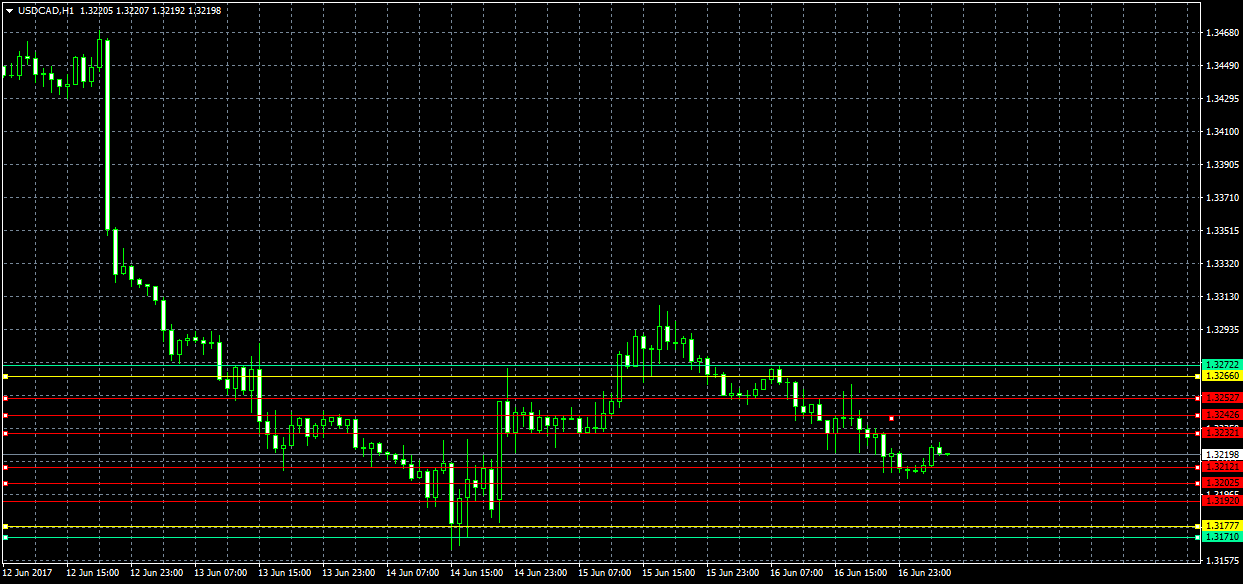This screenshot has width=1243, height=584.
Task: Select right-edge handle of yellow 1.31777 line
Action: click(1198, 526)
